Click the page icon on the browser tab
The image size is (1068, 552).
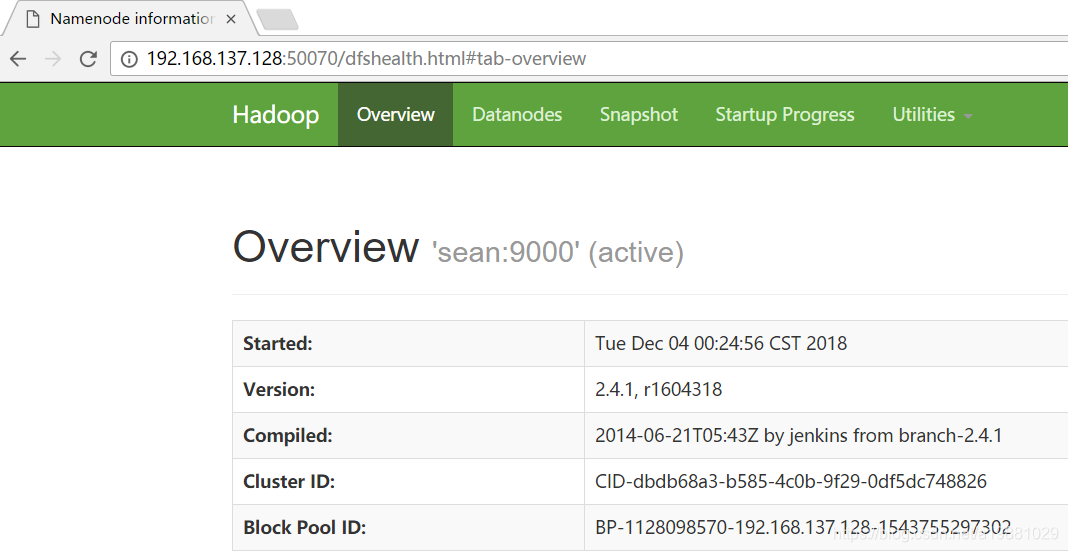tap(33, 19)
